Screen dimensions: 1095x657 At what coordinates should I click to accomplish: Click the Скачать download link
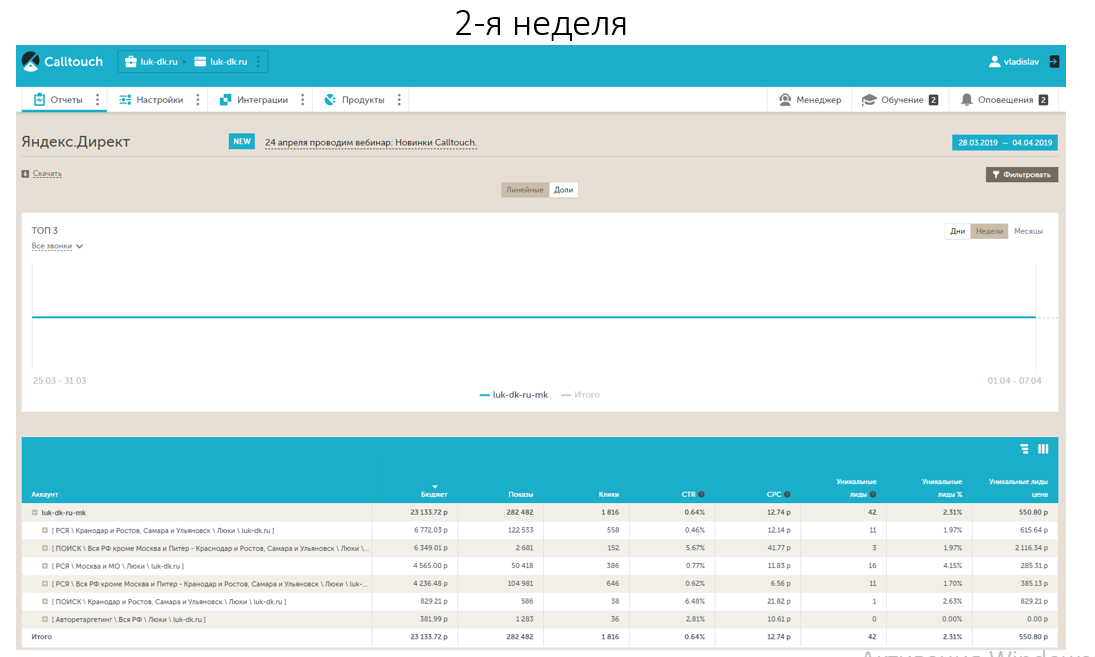click(x=47, y=173)
